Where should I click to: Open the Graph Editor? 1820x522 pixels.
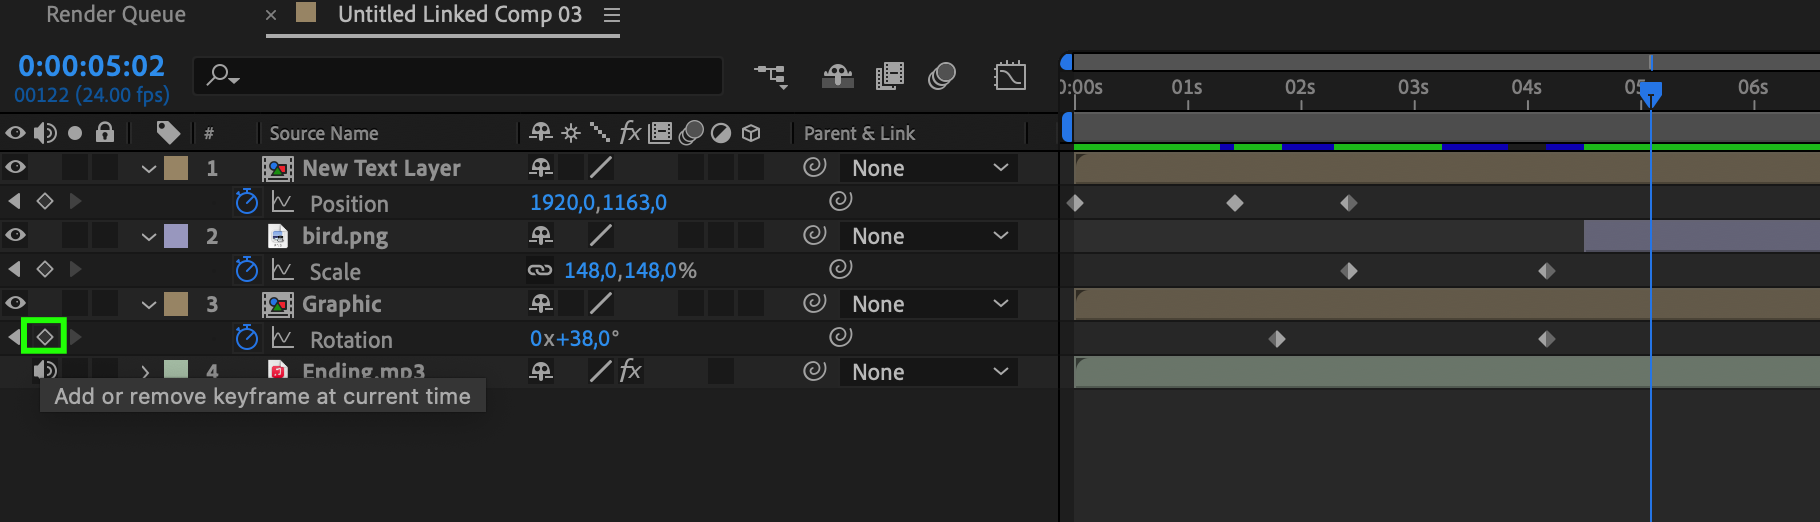1010,76
